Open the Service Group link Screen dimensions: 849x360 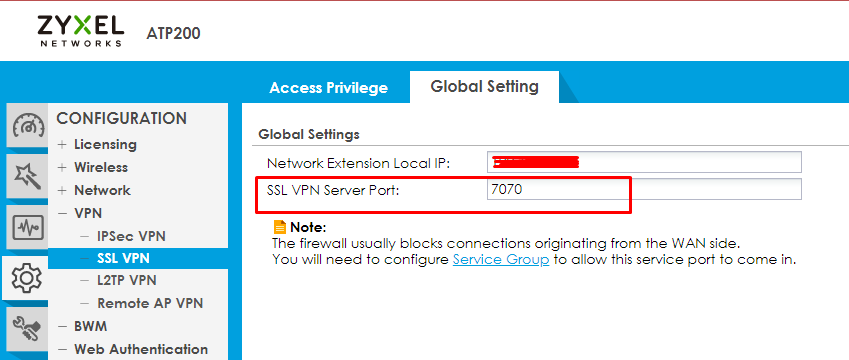pyautogui.click(x=501, y=260)
